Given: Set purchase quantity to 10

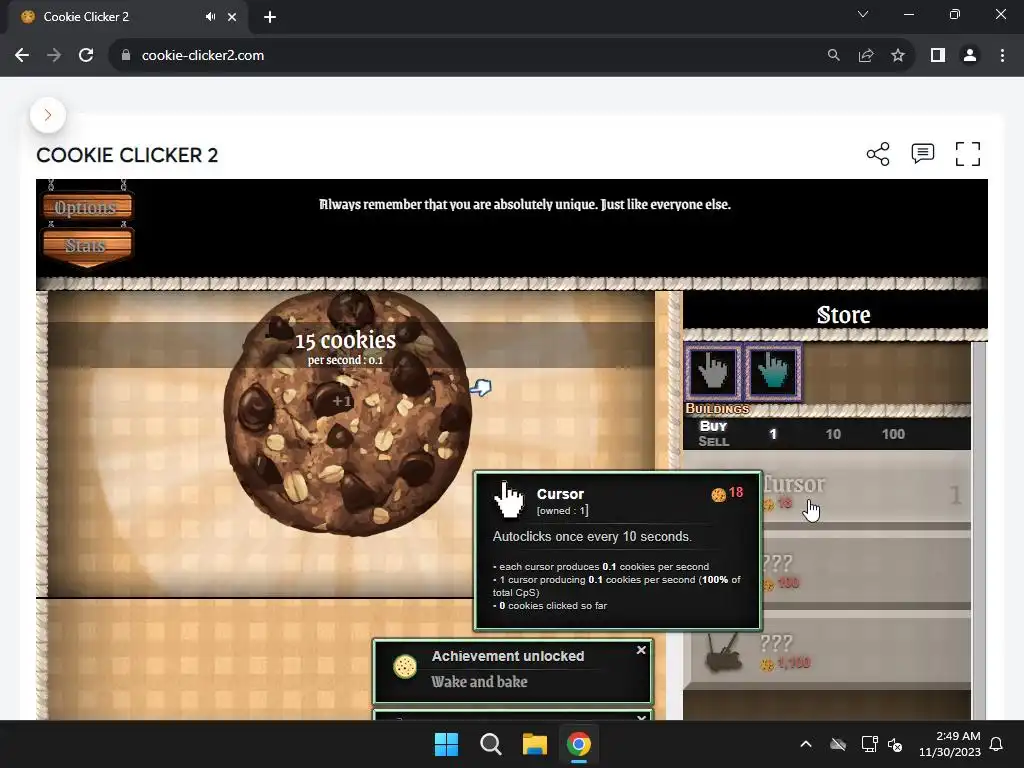Looking at the screenshot, I should tap(833, 434).
